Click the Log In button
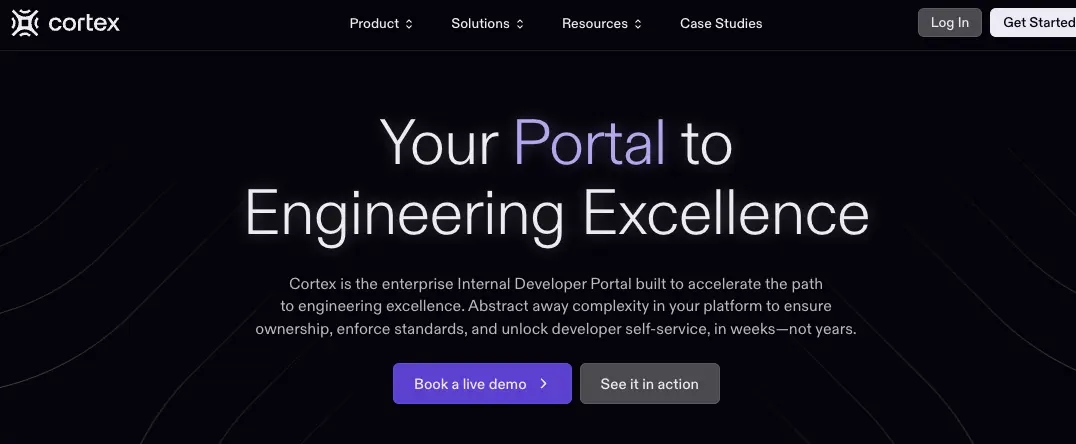Viewport: 1076px width, 444px height. point(950,23)
